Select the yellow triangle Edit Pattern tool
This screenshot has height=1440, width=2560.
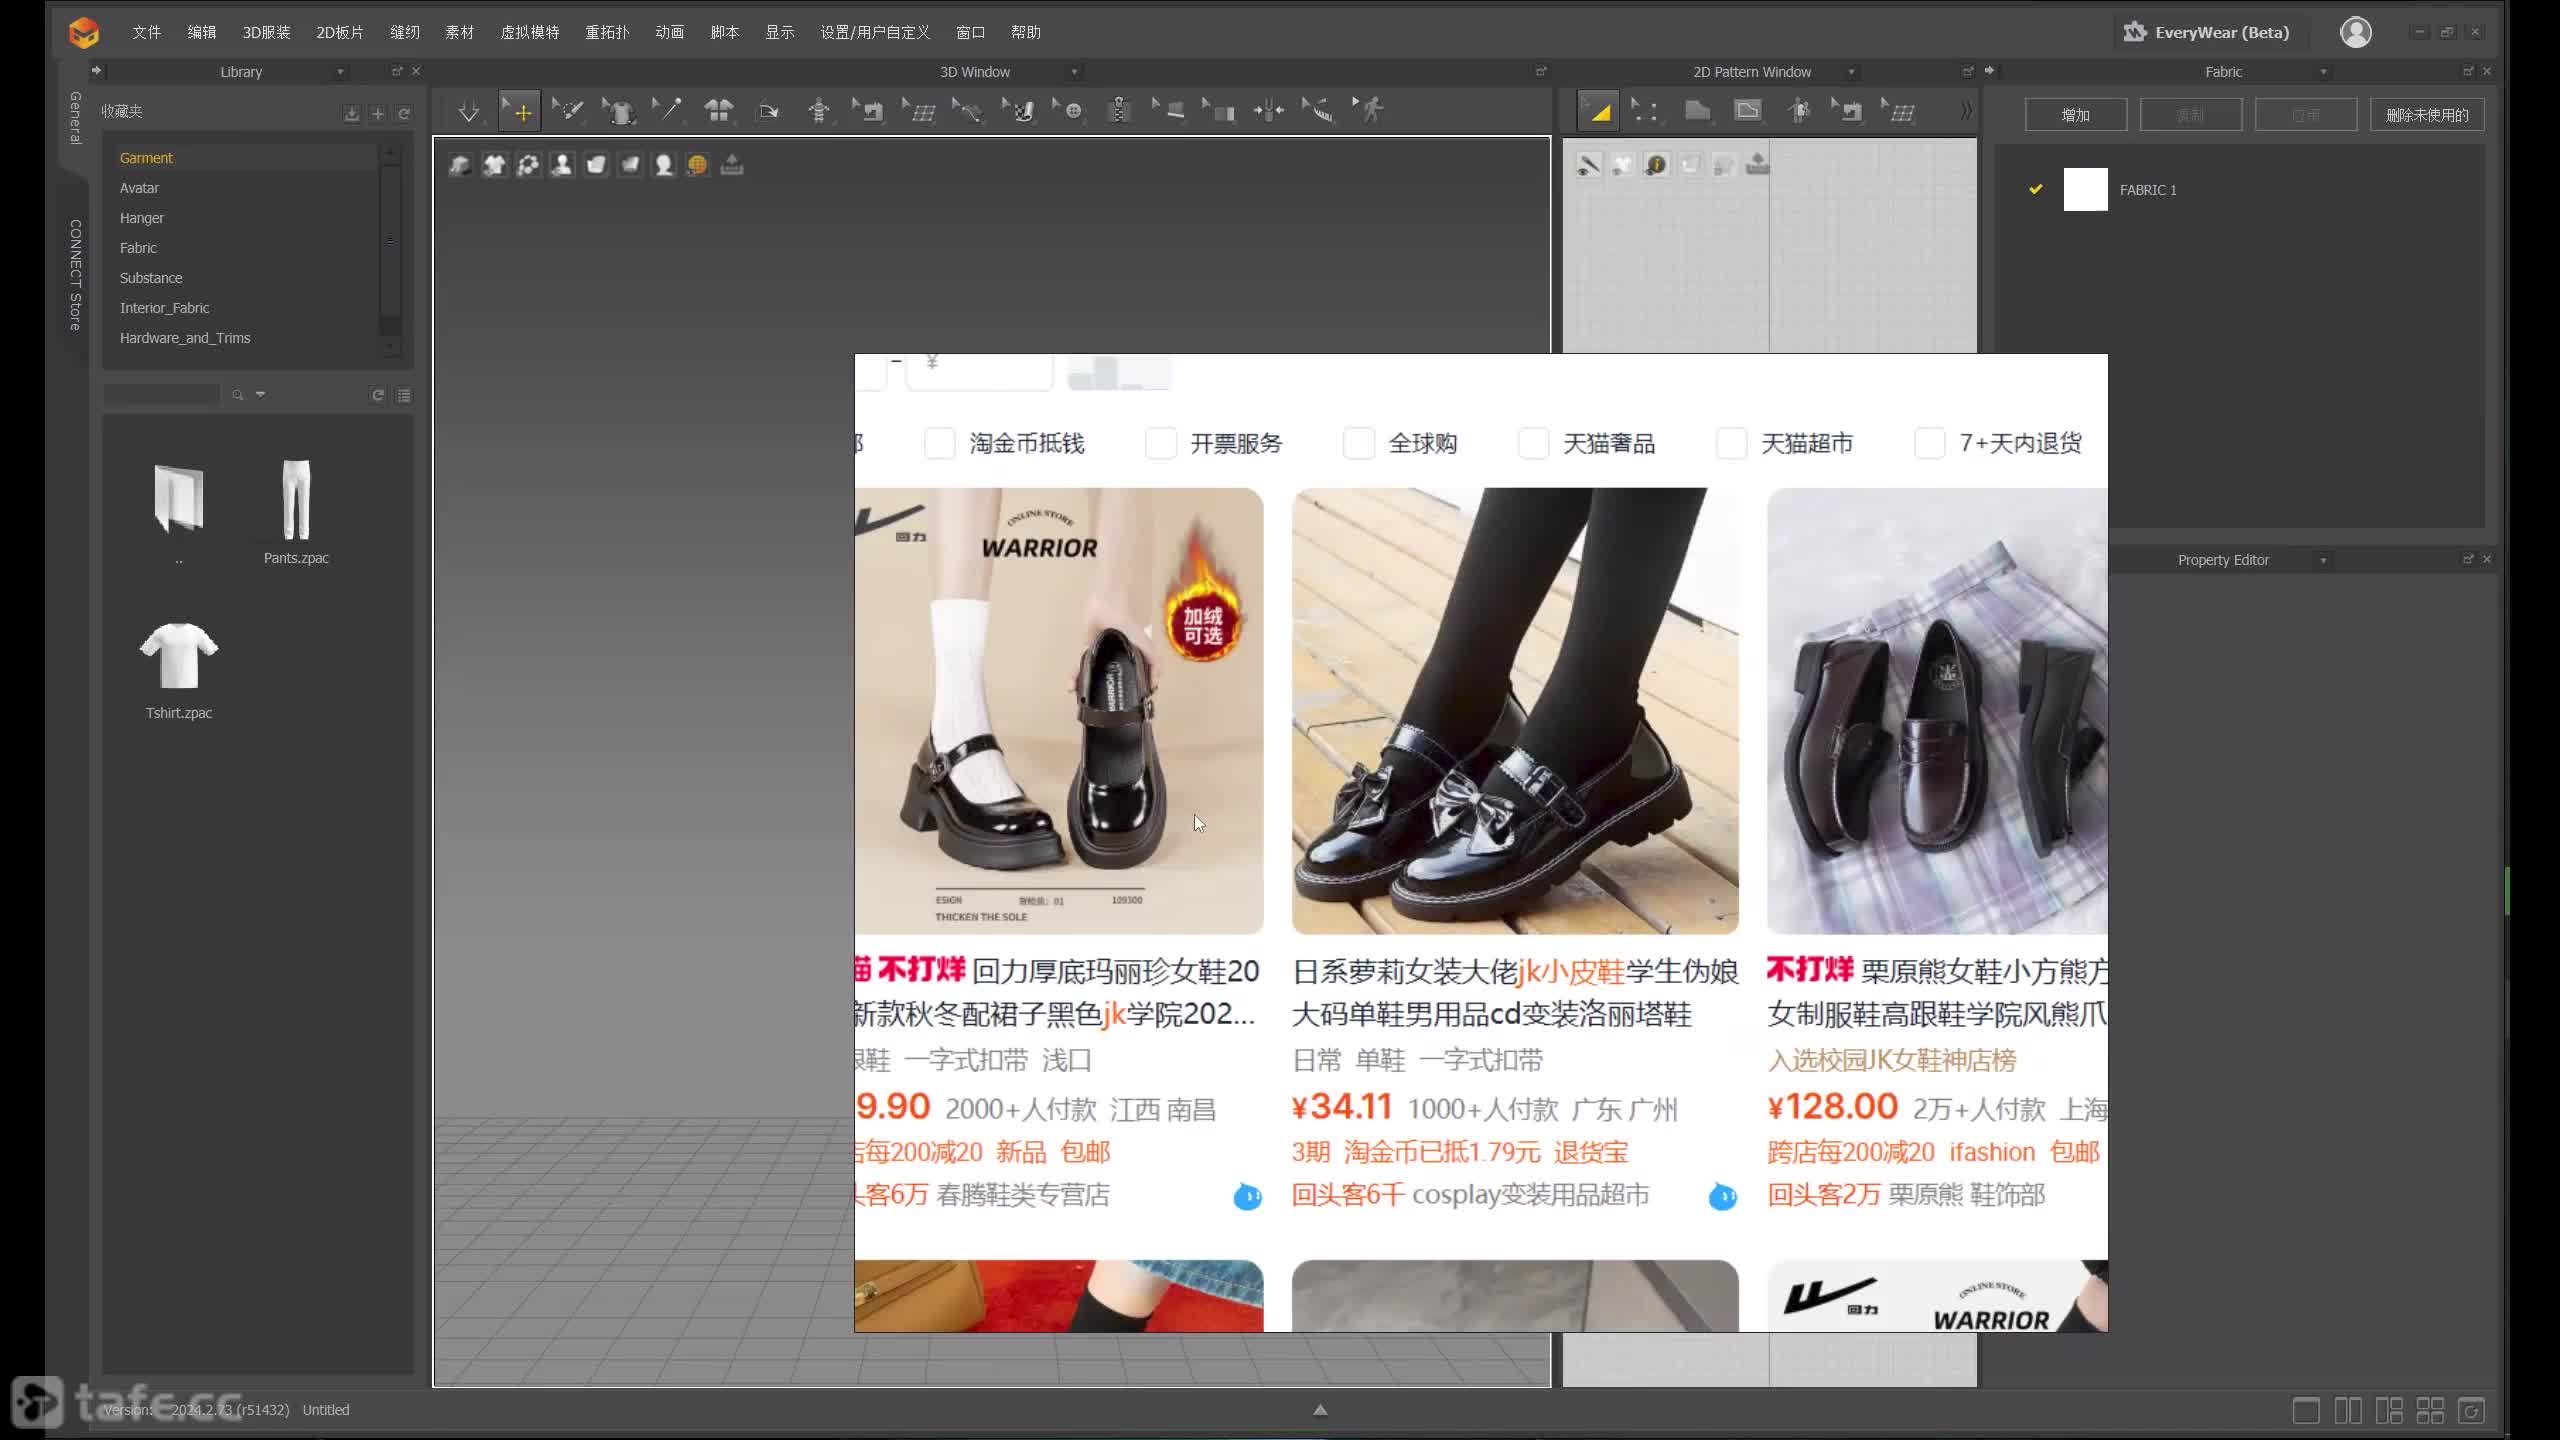[x=1598, y=111]
